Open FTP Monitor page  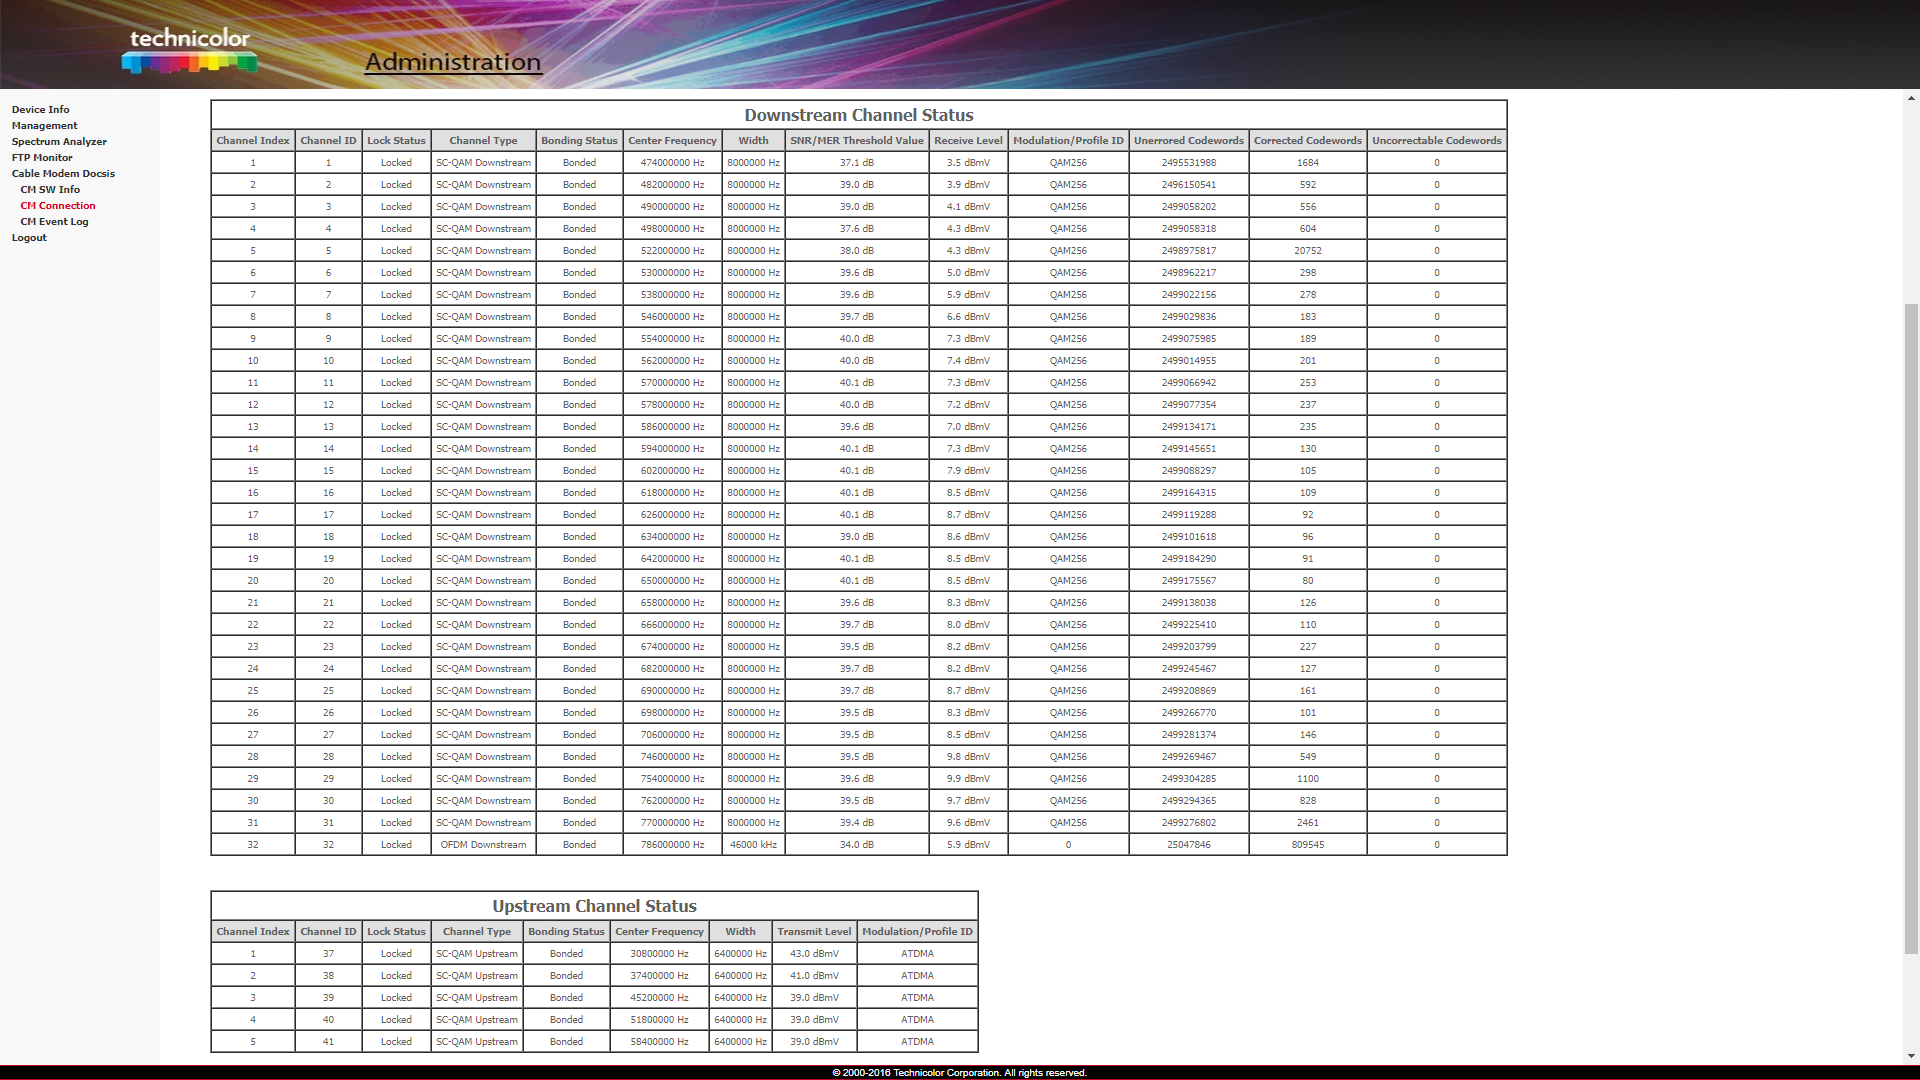pyautogui.click(x=42, y=158)
